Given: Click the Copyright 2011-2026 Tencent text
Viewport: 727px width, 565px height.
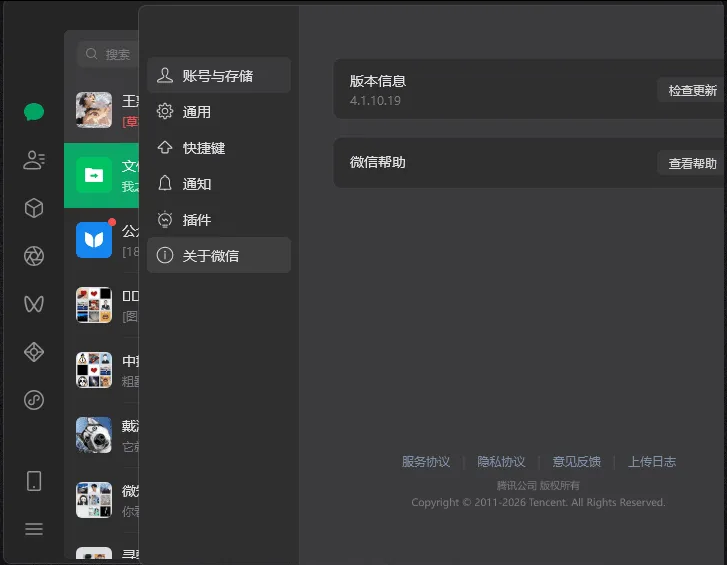Looking at the screenshot, I should pyautogui.click(x=538, y=502).
